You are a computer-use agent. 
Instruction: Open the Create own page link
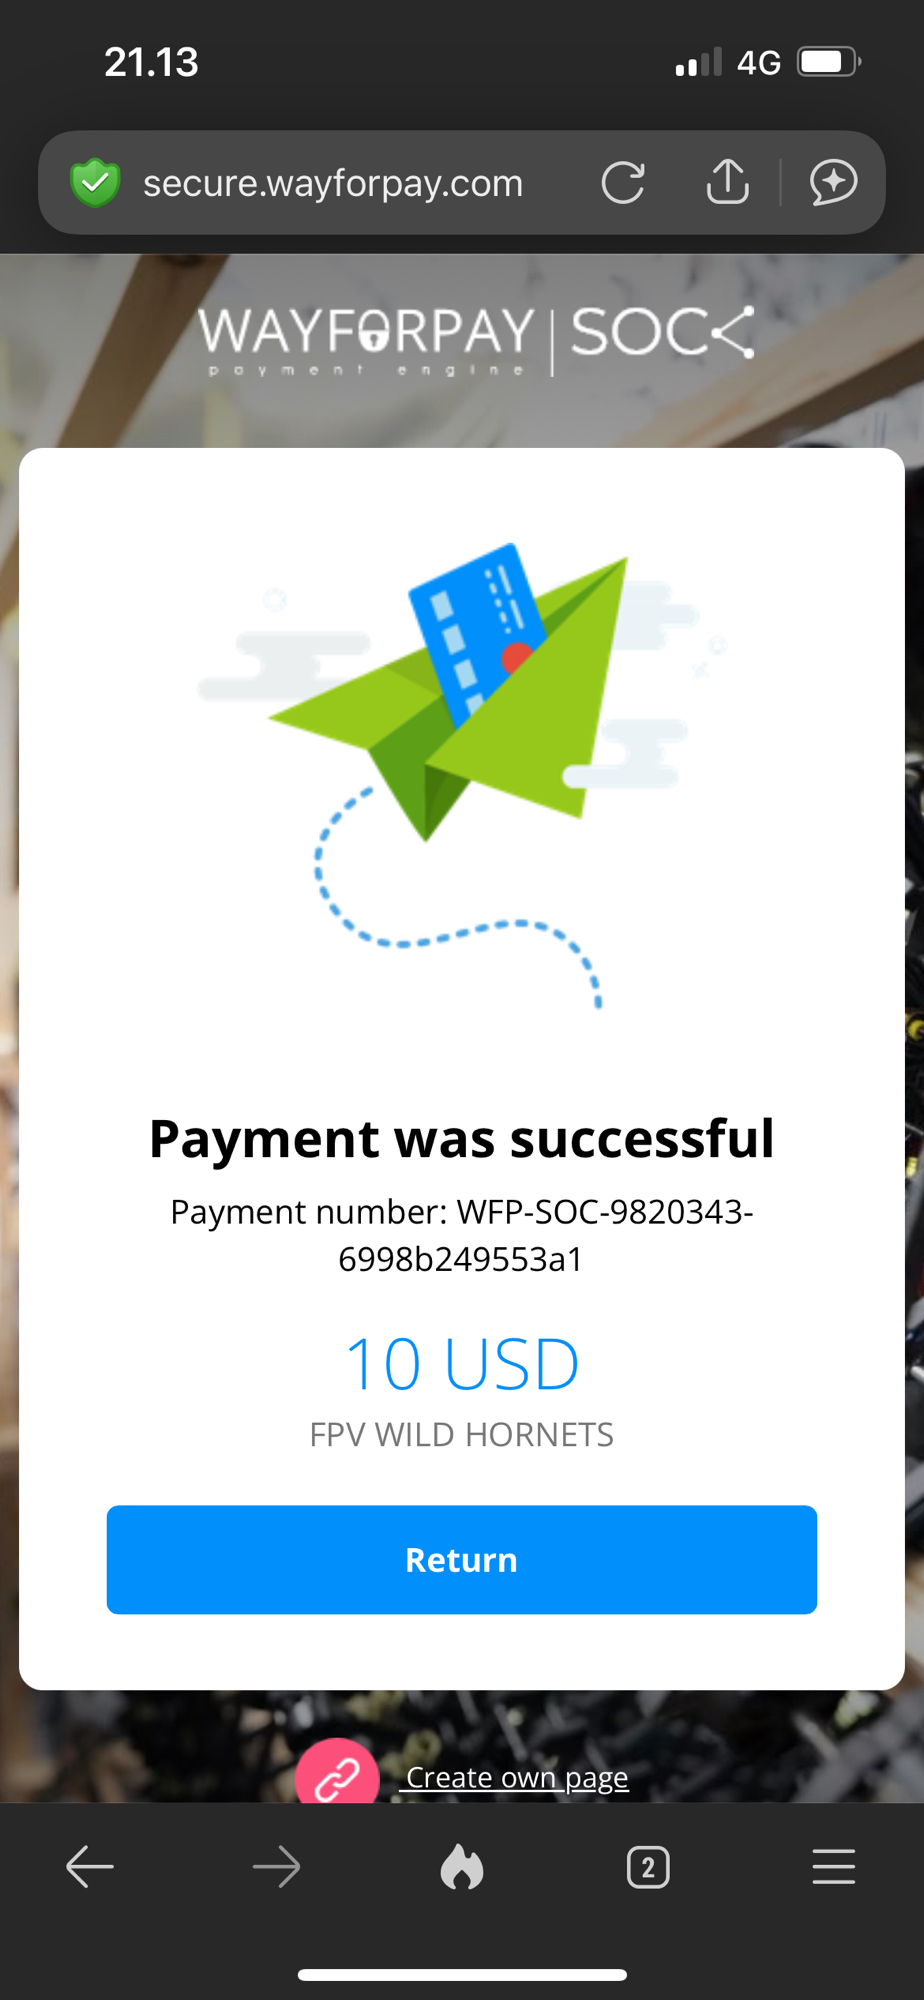click(x=517, y=1777)
